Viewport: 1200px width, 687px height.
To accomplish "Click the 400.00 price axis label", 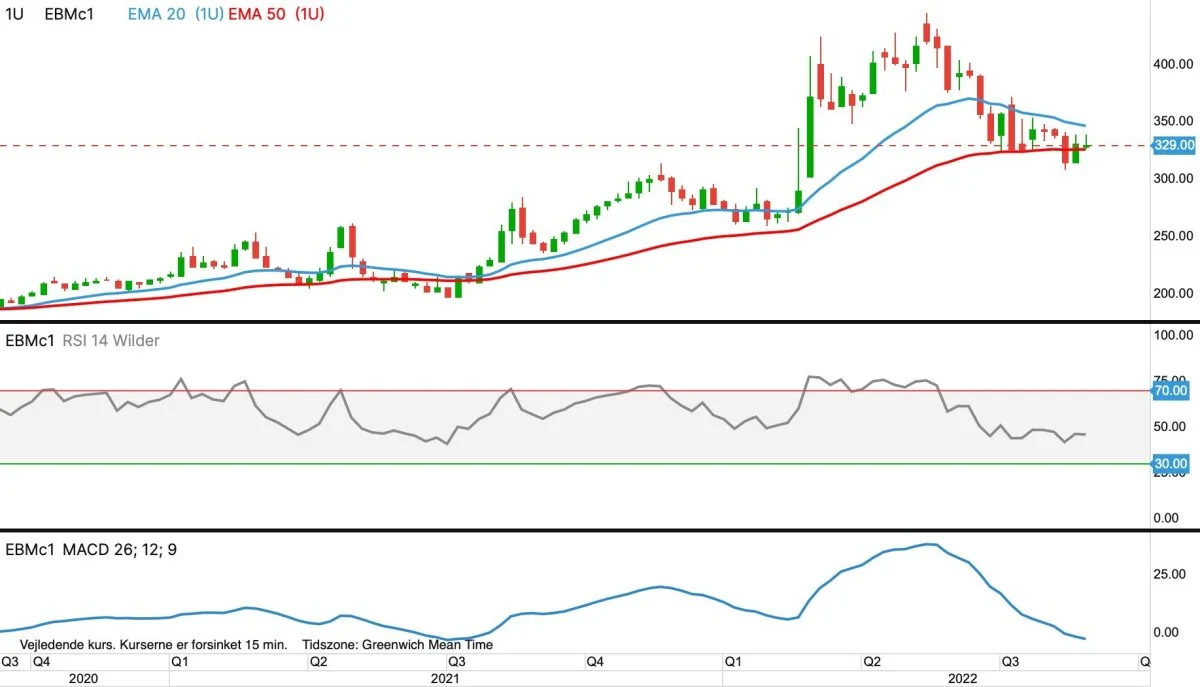I will [1174, 63].
